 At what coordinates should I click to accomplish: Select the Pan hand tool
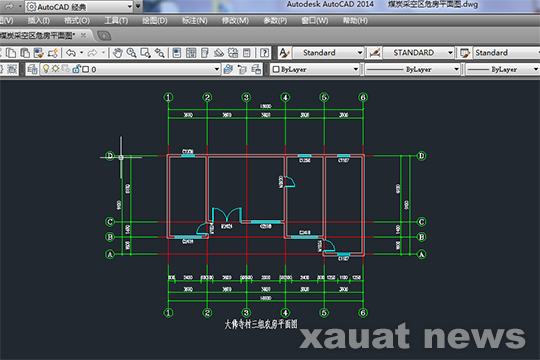click(118, 53)
